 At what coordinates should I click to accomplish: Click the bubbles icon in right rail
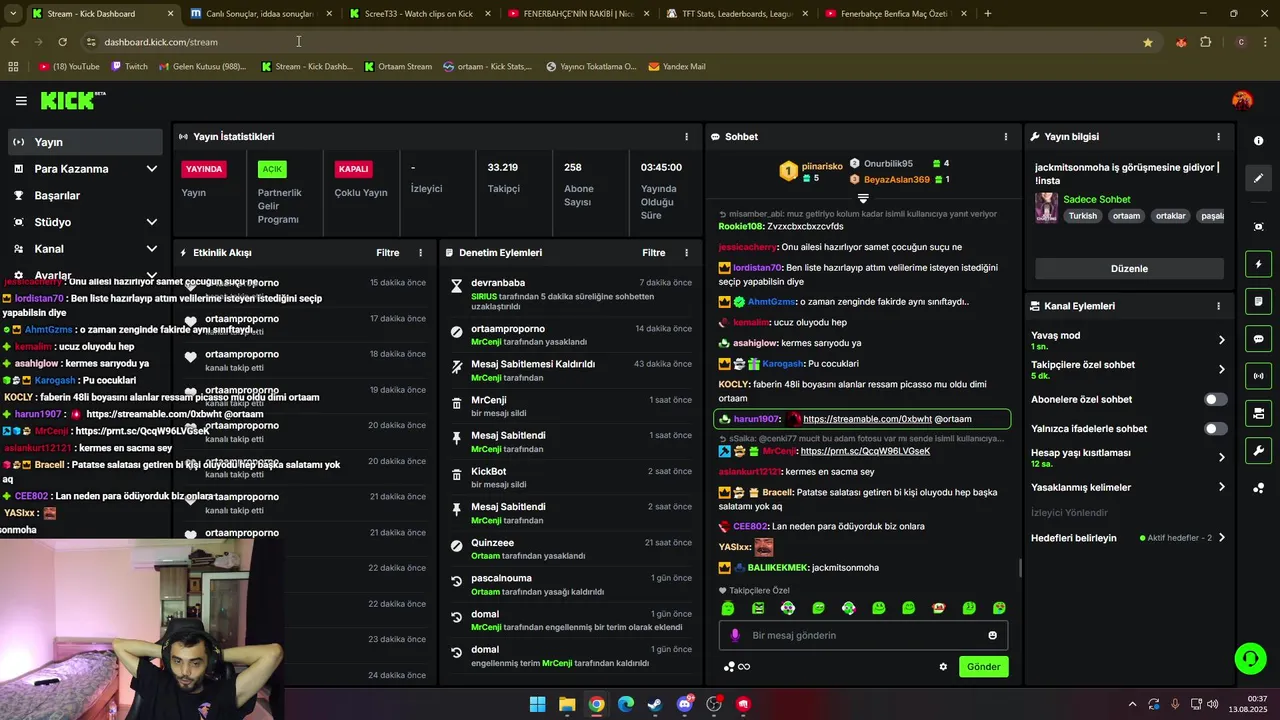[1258, 488]
